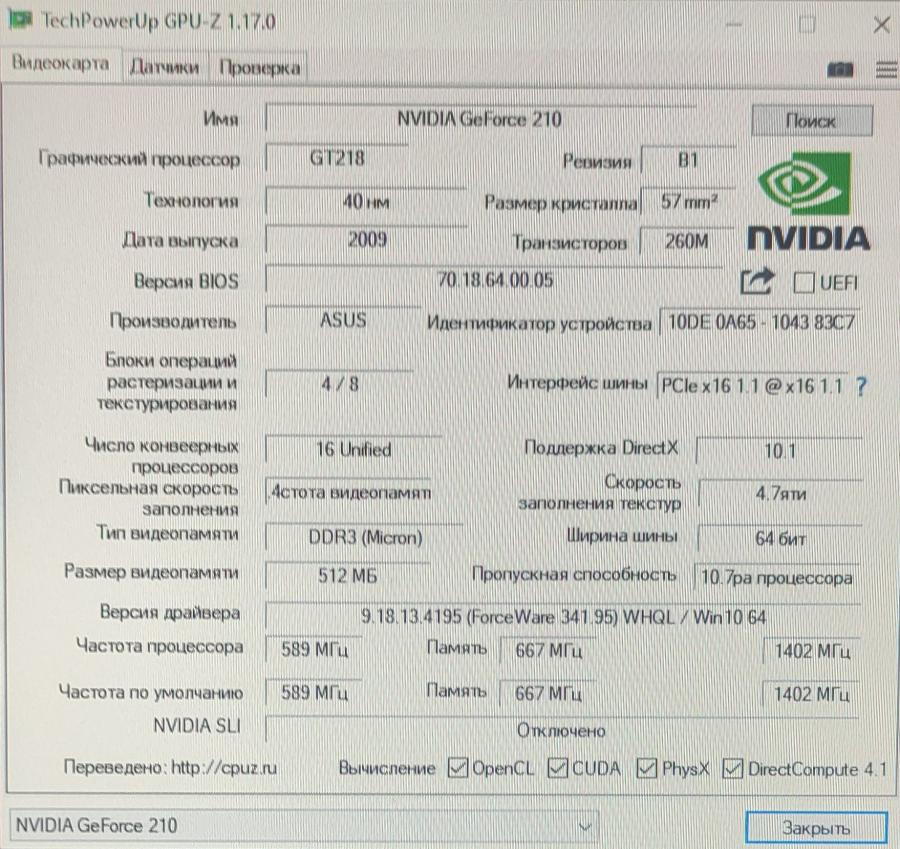
Task: Click the Имя field NVIDIA GeForce 210
Action: tap(480, 119)
